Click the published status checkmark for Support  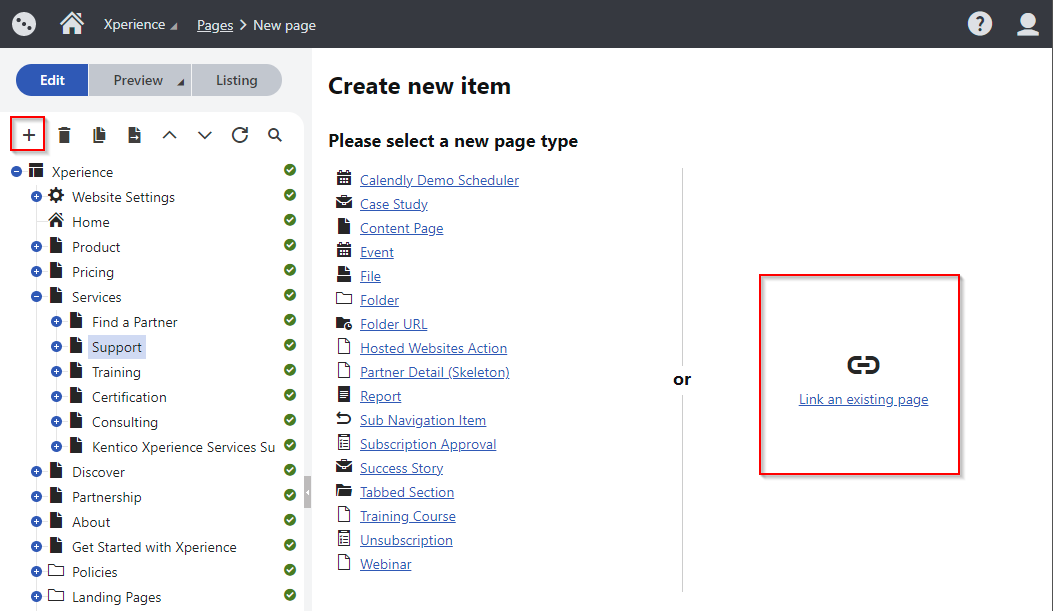click(x=290, y=345)
